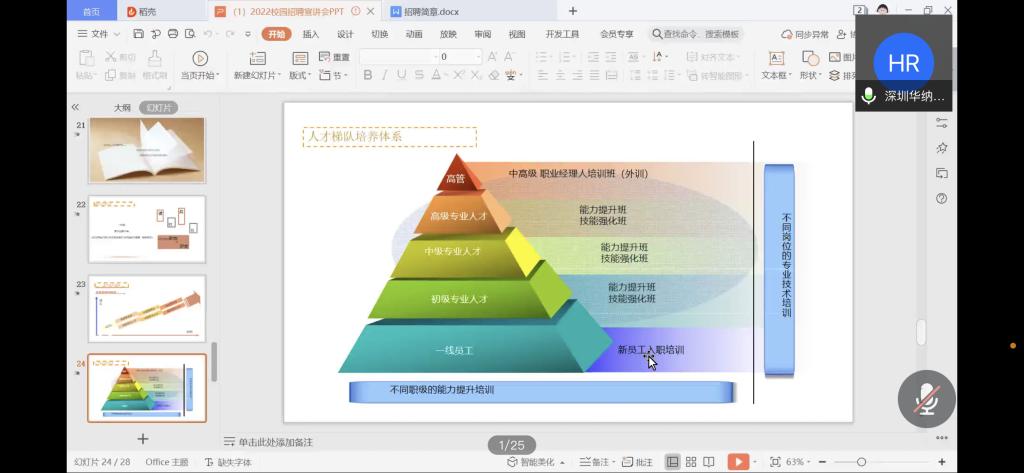This screenshot has width=1024, height=473.
Task: Unmute the microphone button
Action: pos(926,398)
